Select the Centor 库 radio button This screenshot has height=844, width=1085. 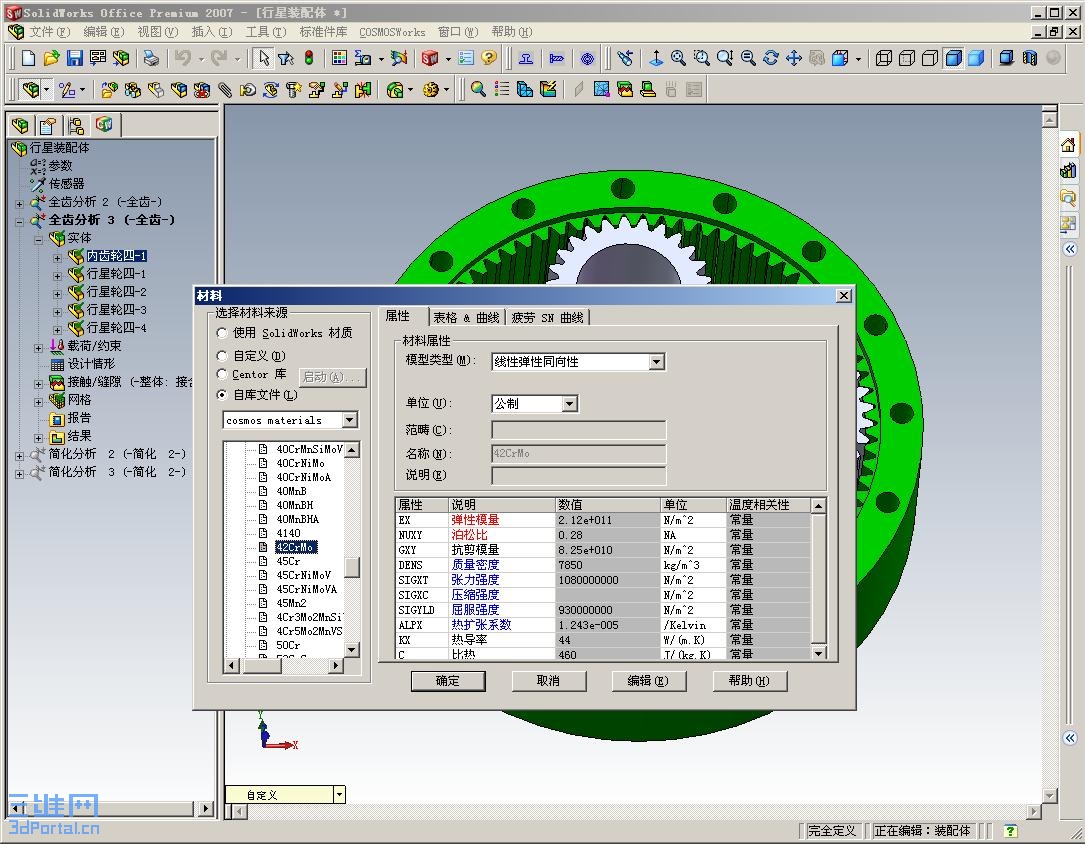point(222,374)
